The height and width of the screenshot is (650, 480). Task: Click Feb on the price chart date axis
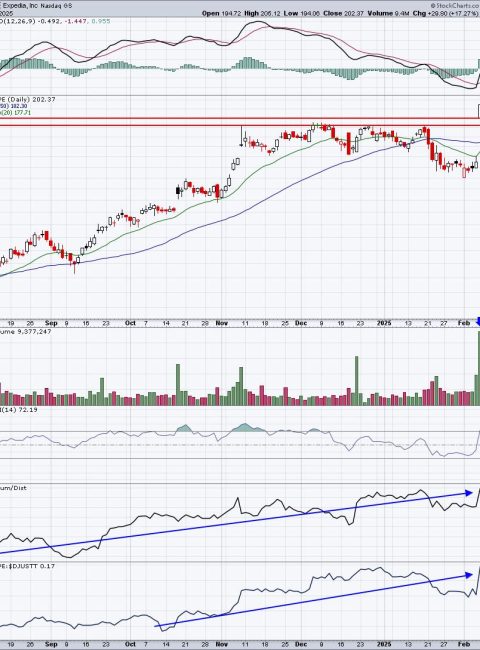click(464, 323)
